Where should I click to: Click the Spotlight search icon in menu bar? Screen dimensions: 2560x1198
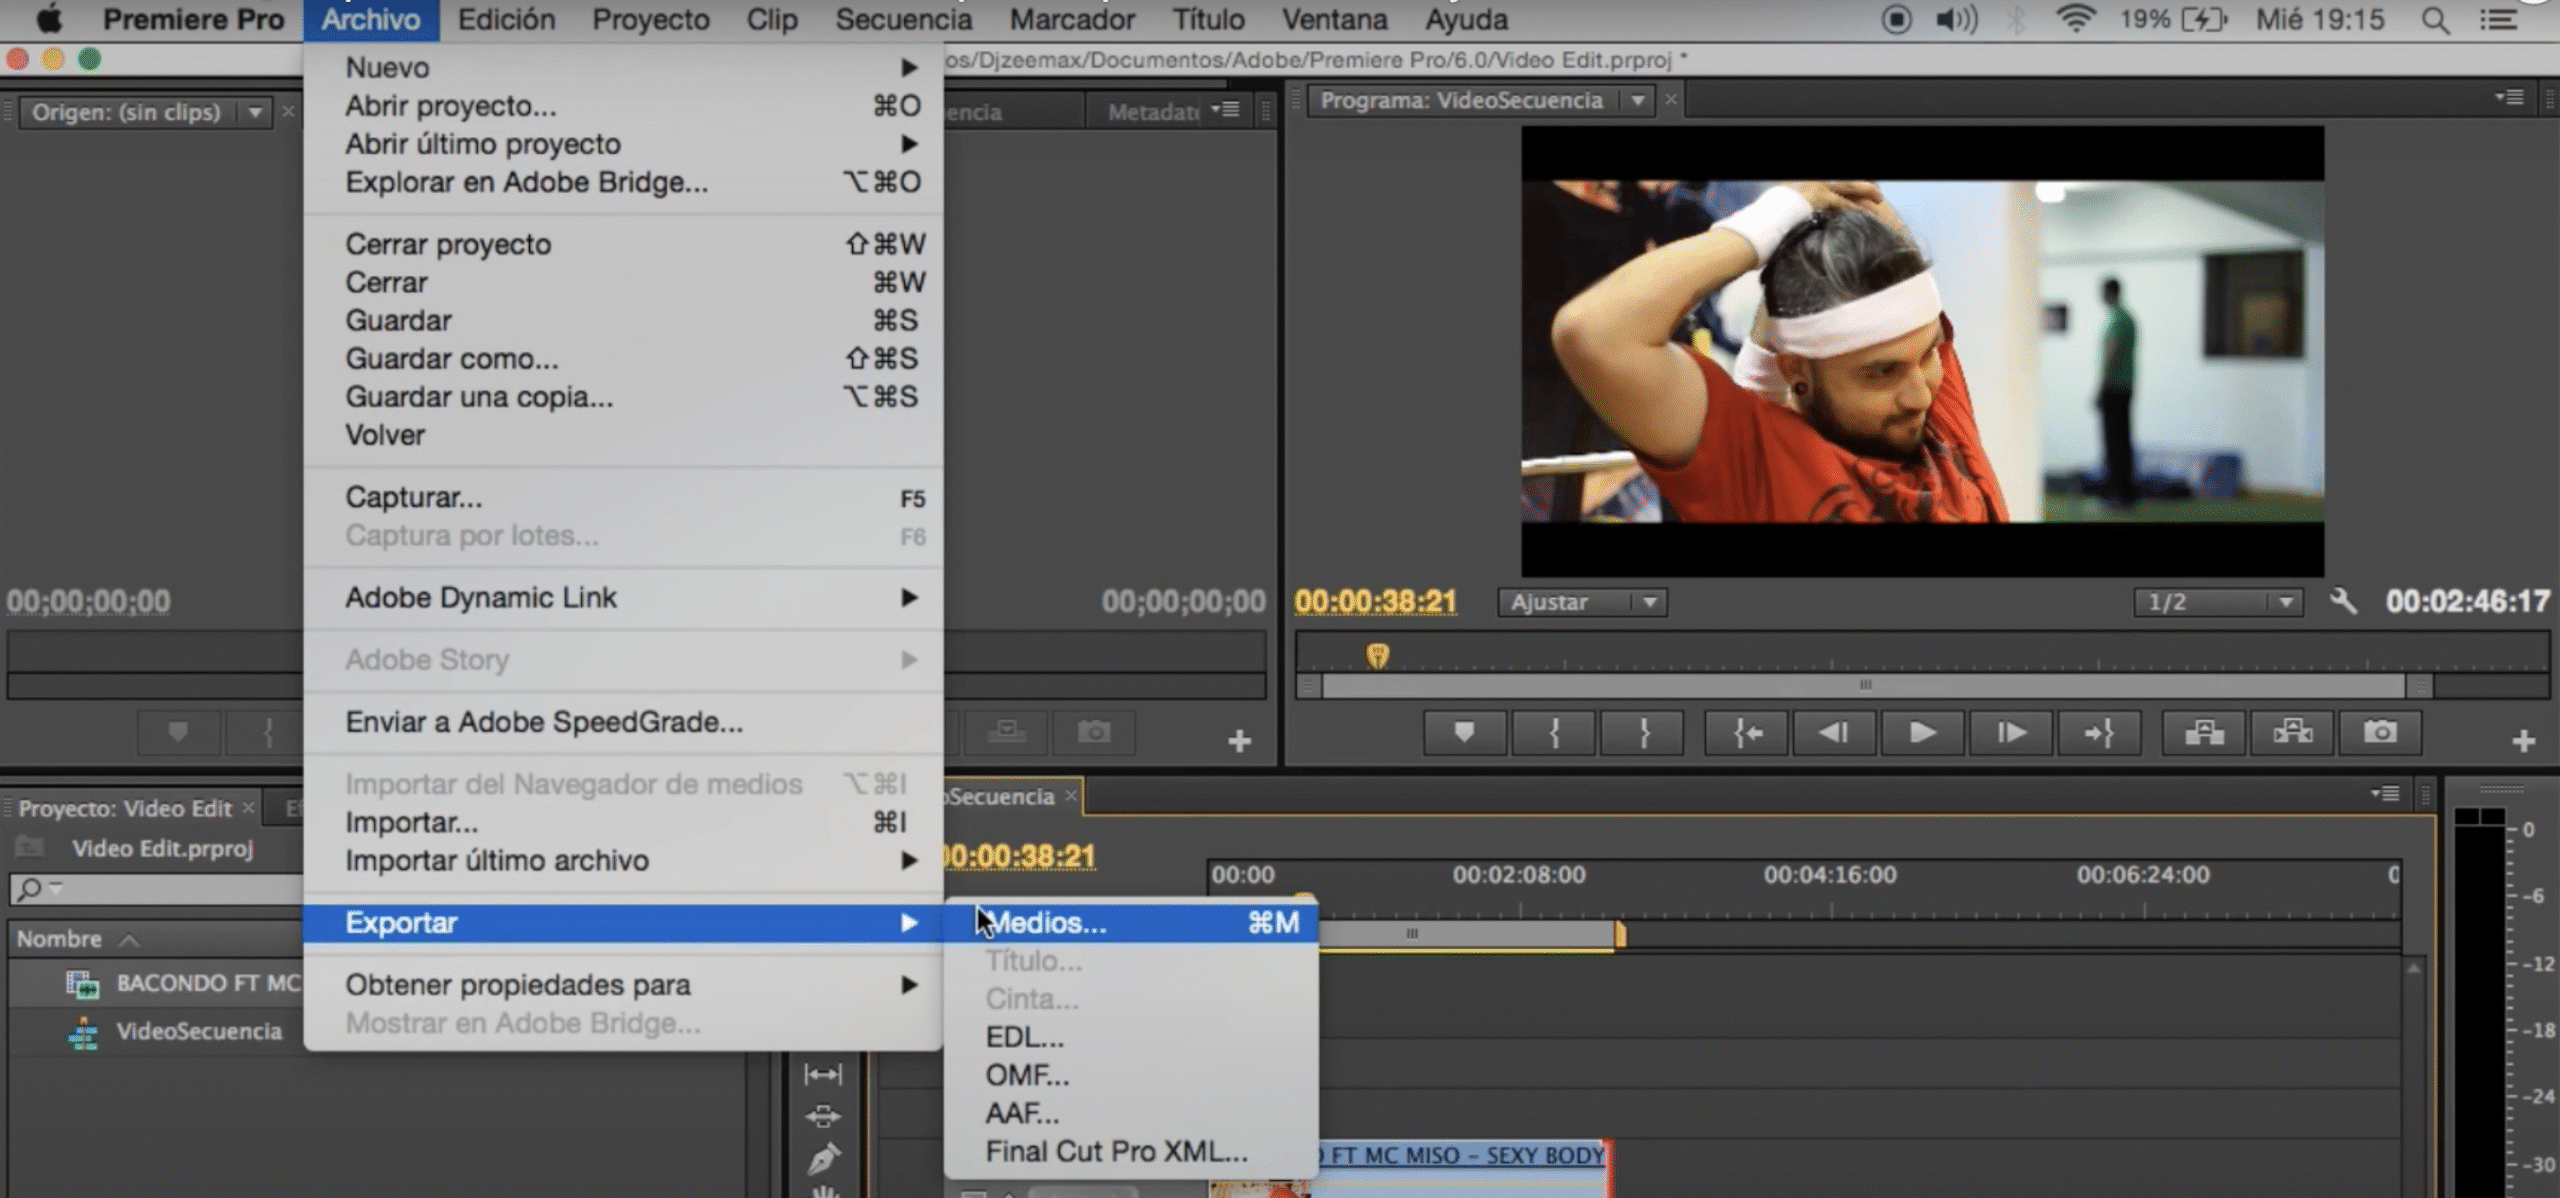(x=2435, y=20)
